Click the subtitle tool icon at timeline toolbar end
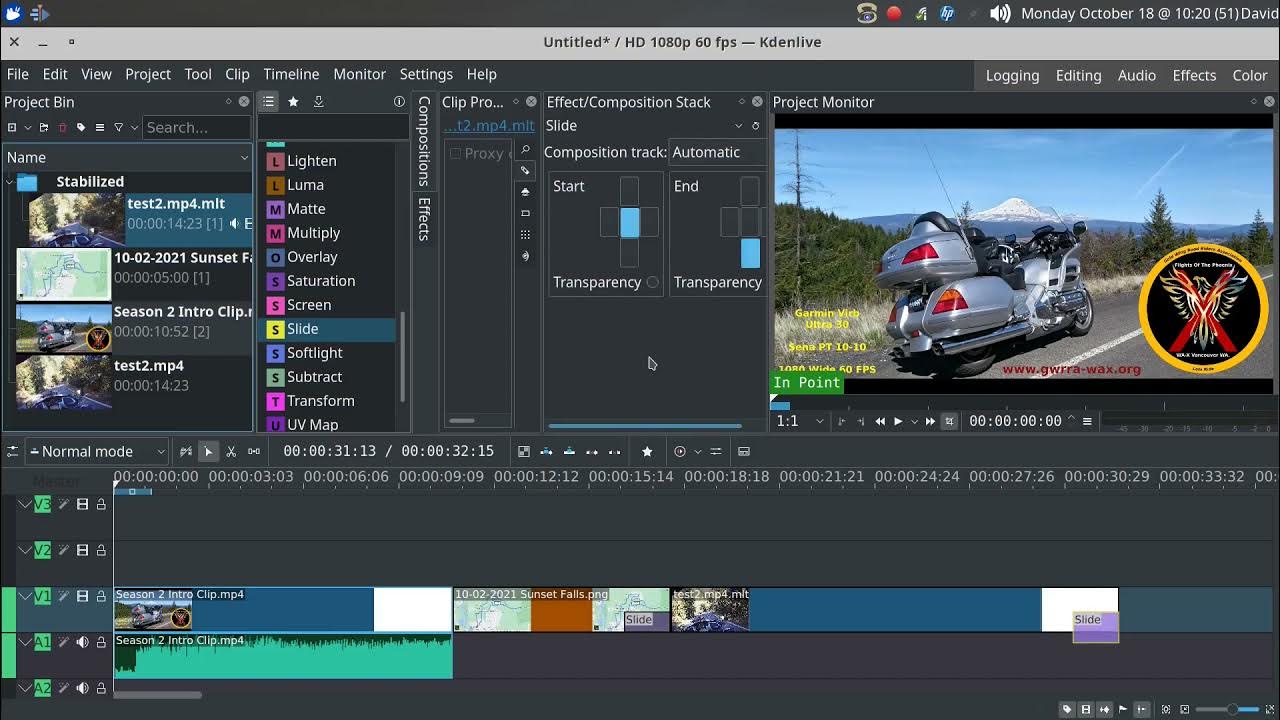Screen dimensions: 1280x720 744,452
